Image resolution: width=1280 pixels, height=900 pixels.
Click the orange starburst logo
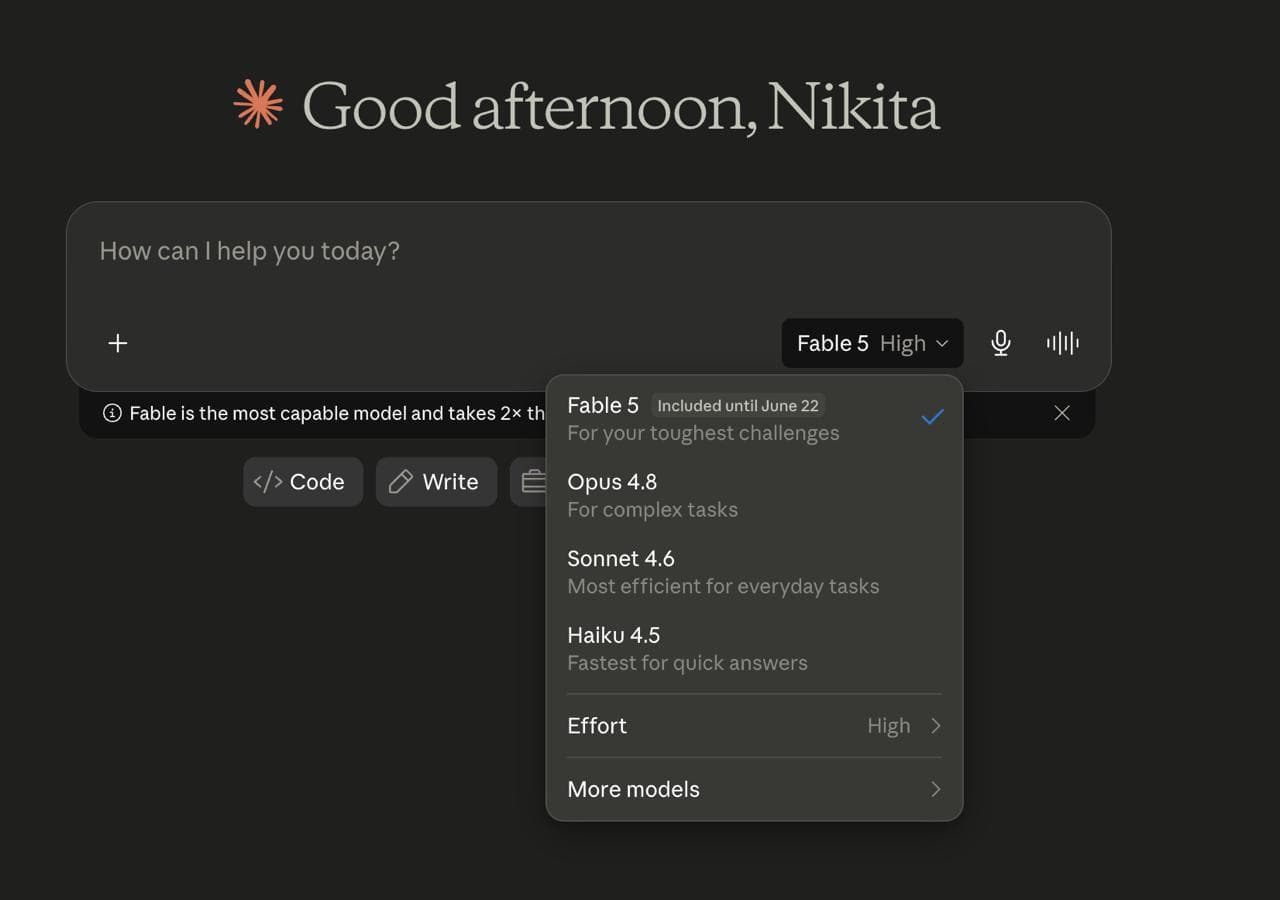coord(258,104)
